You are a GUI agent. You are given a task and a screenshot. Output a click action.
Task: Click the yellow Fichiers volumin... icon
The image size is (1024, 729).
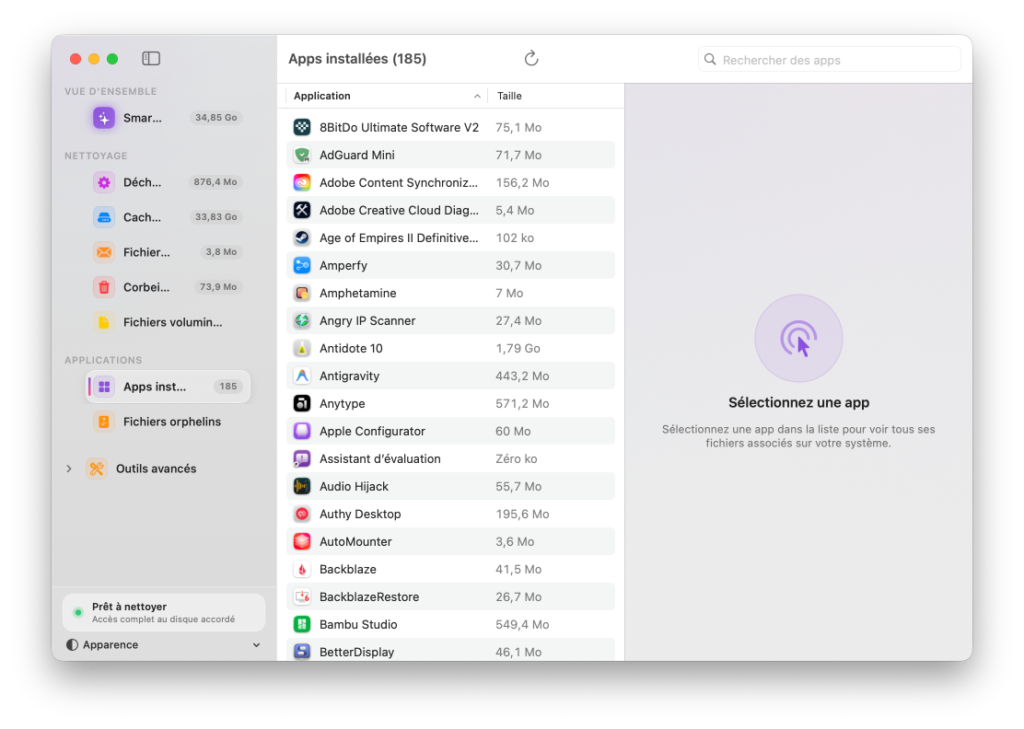(x=104, y=322)
